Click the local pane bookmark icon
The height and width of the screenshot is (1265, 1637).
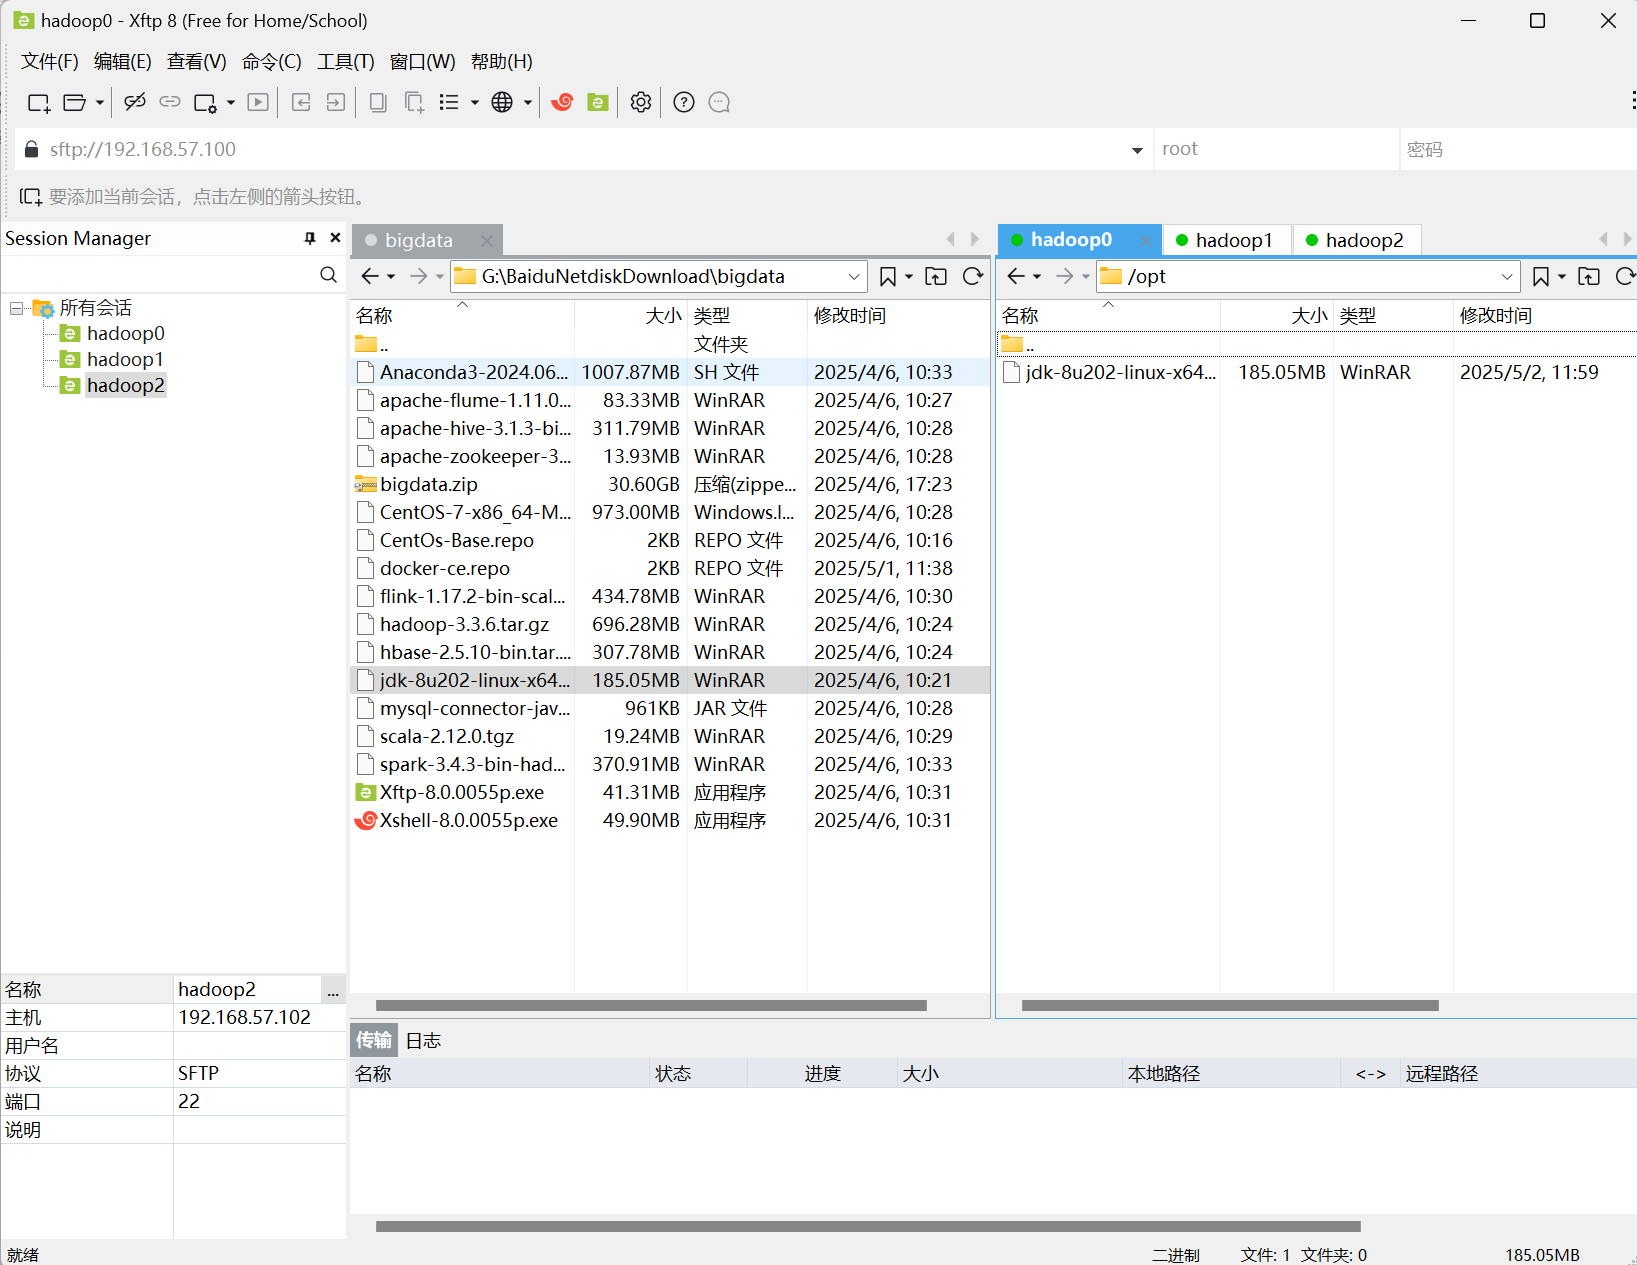pos(887,277)
